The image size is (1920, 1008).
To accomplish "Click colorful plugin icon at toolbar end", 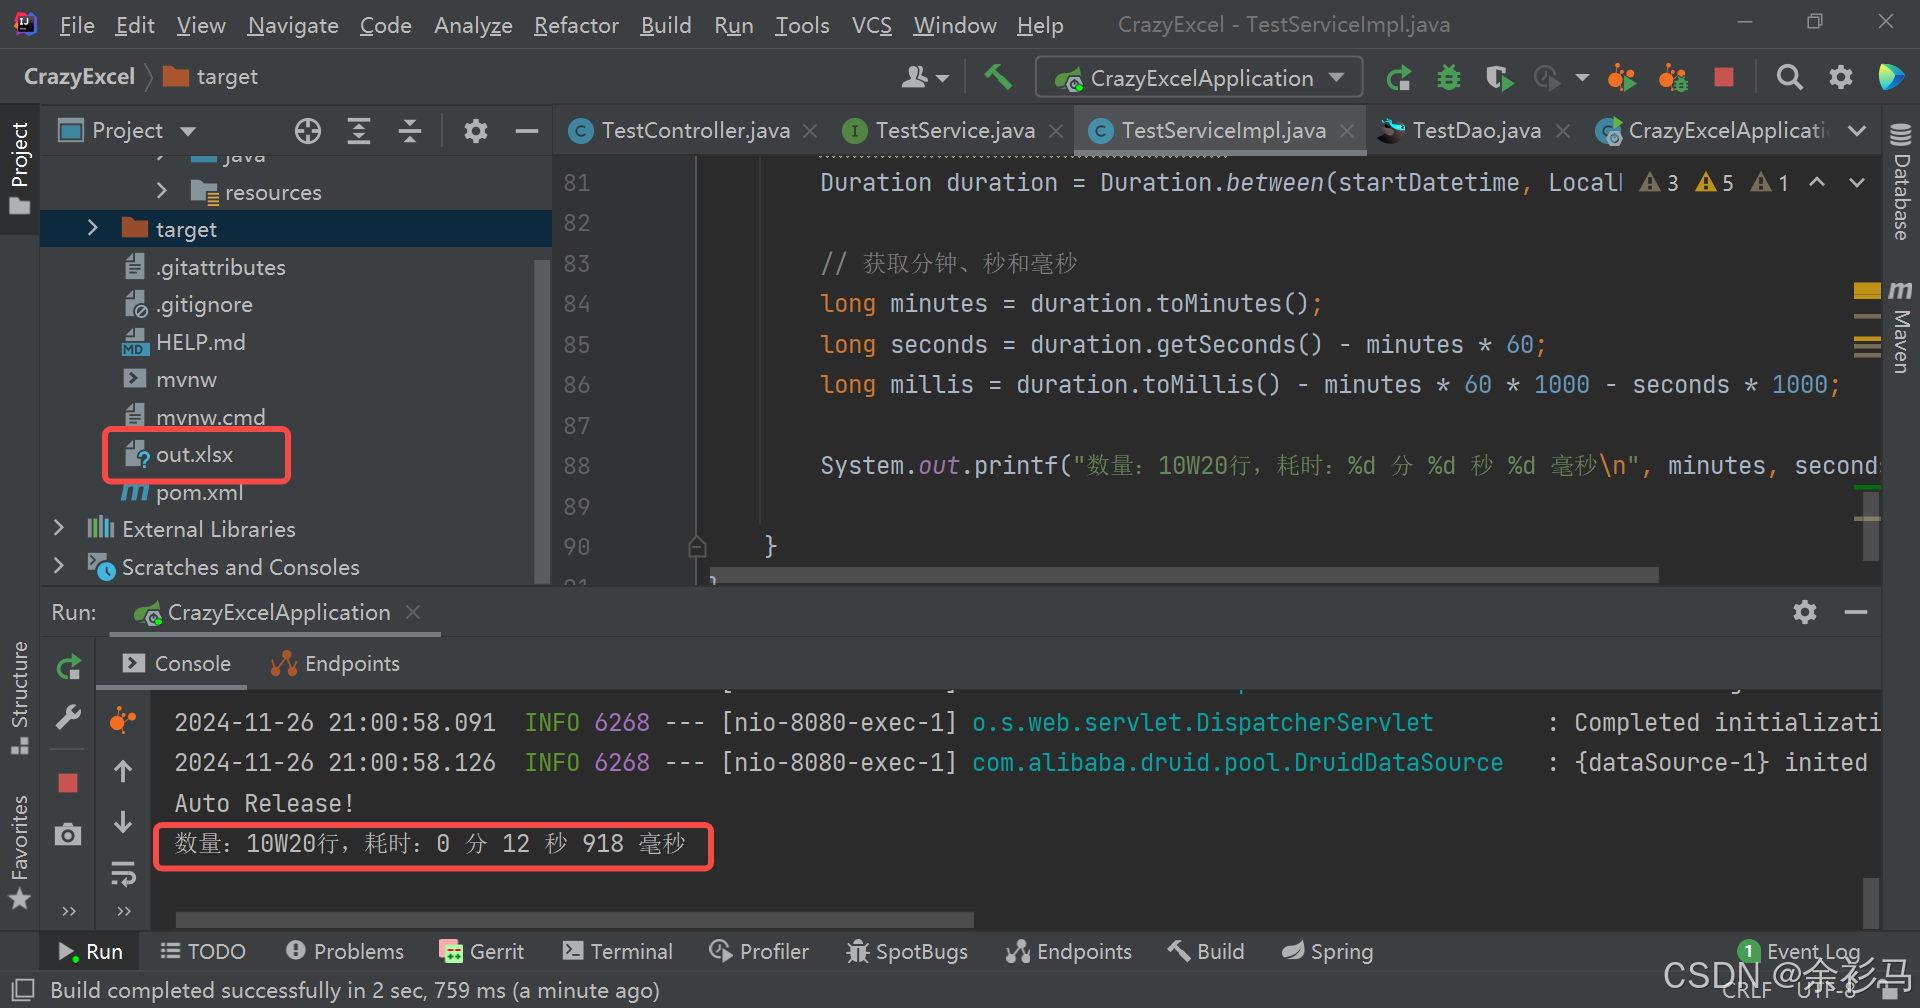I will point(1891,77).
